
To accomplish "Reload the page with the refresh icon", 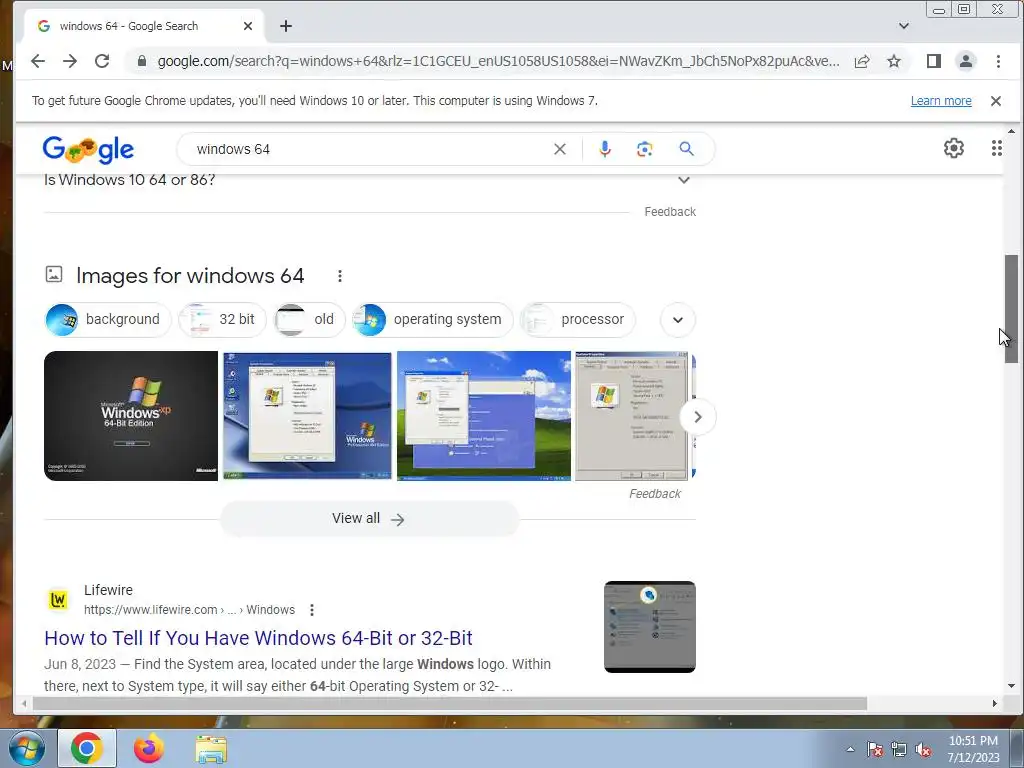I will point(102,61).
